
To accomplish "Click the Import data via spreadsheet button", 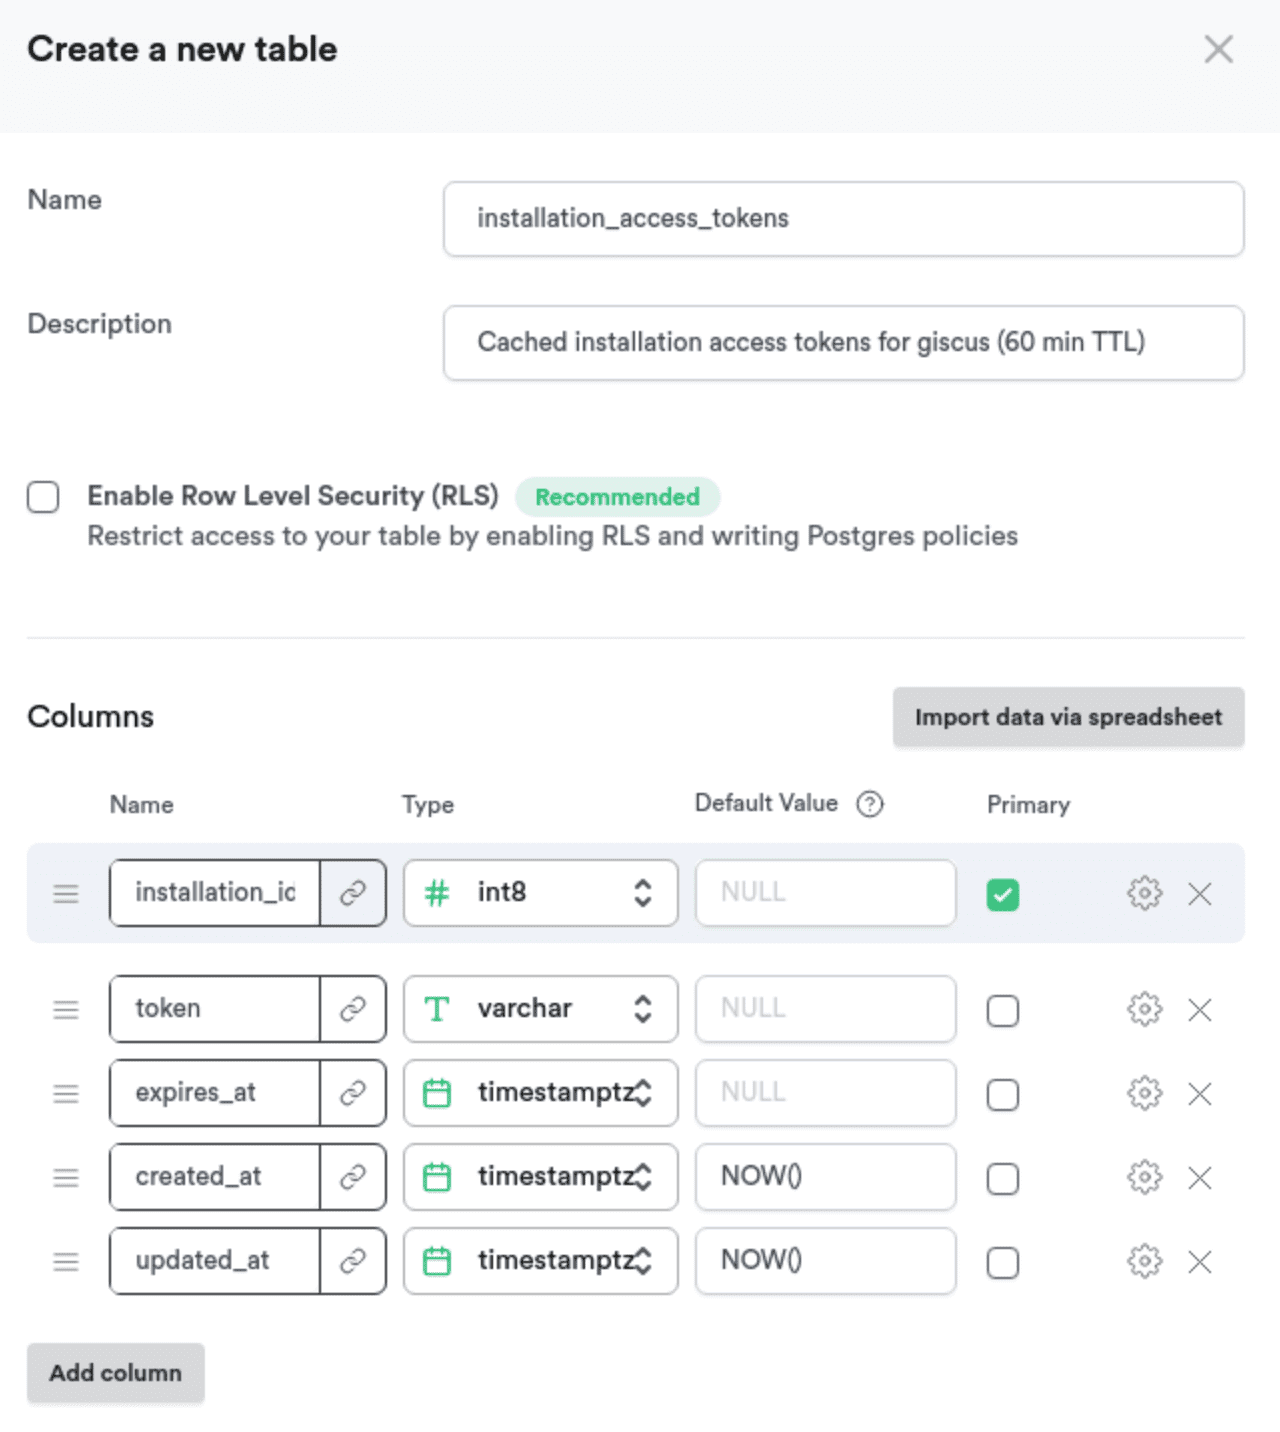I will [x=1068, y=717].
